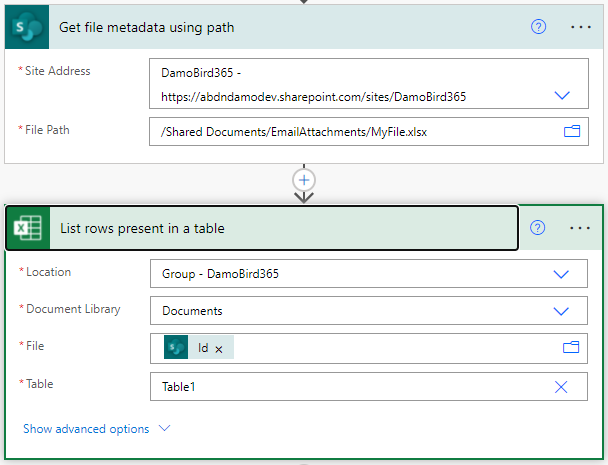Click the SharePoint icon on Get file metadata header

click(27, 27)
